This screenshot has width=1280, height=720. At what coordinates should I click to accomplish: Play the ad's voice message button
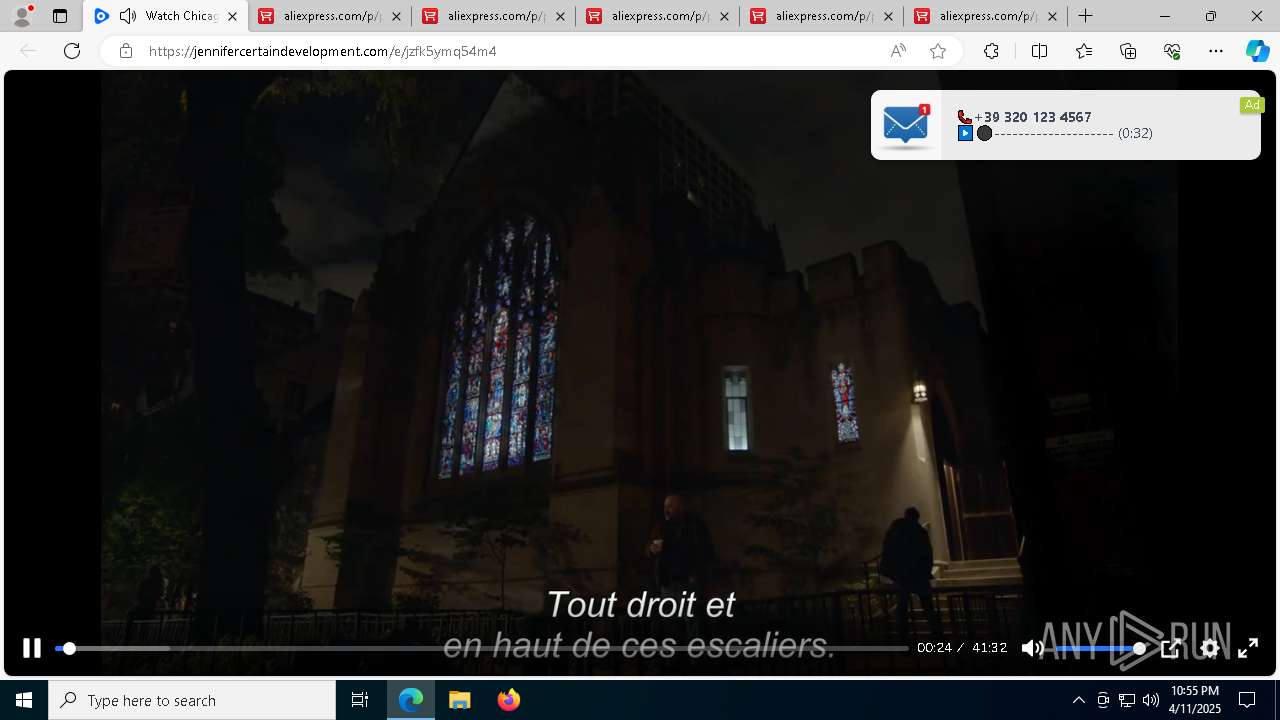click(x=965, y=133)
